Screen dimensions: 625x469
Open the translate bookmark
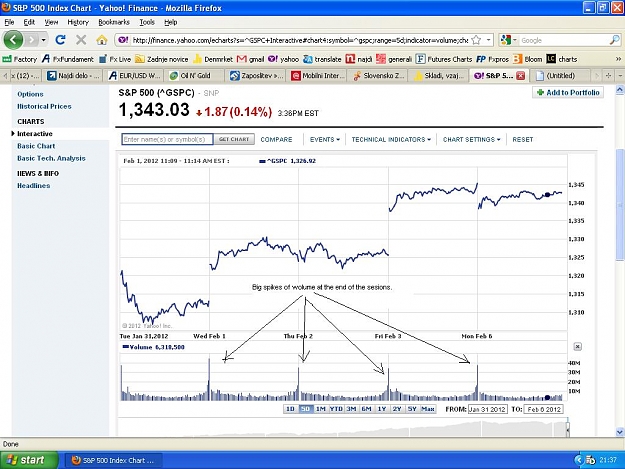[x=322, y=59]
